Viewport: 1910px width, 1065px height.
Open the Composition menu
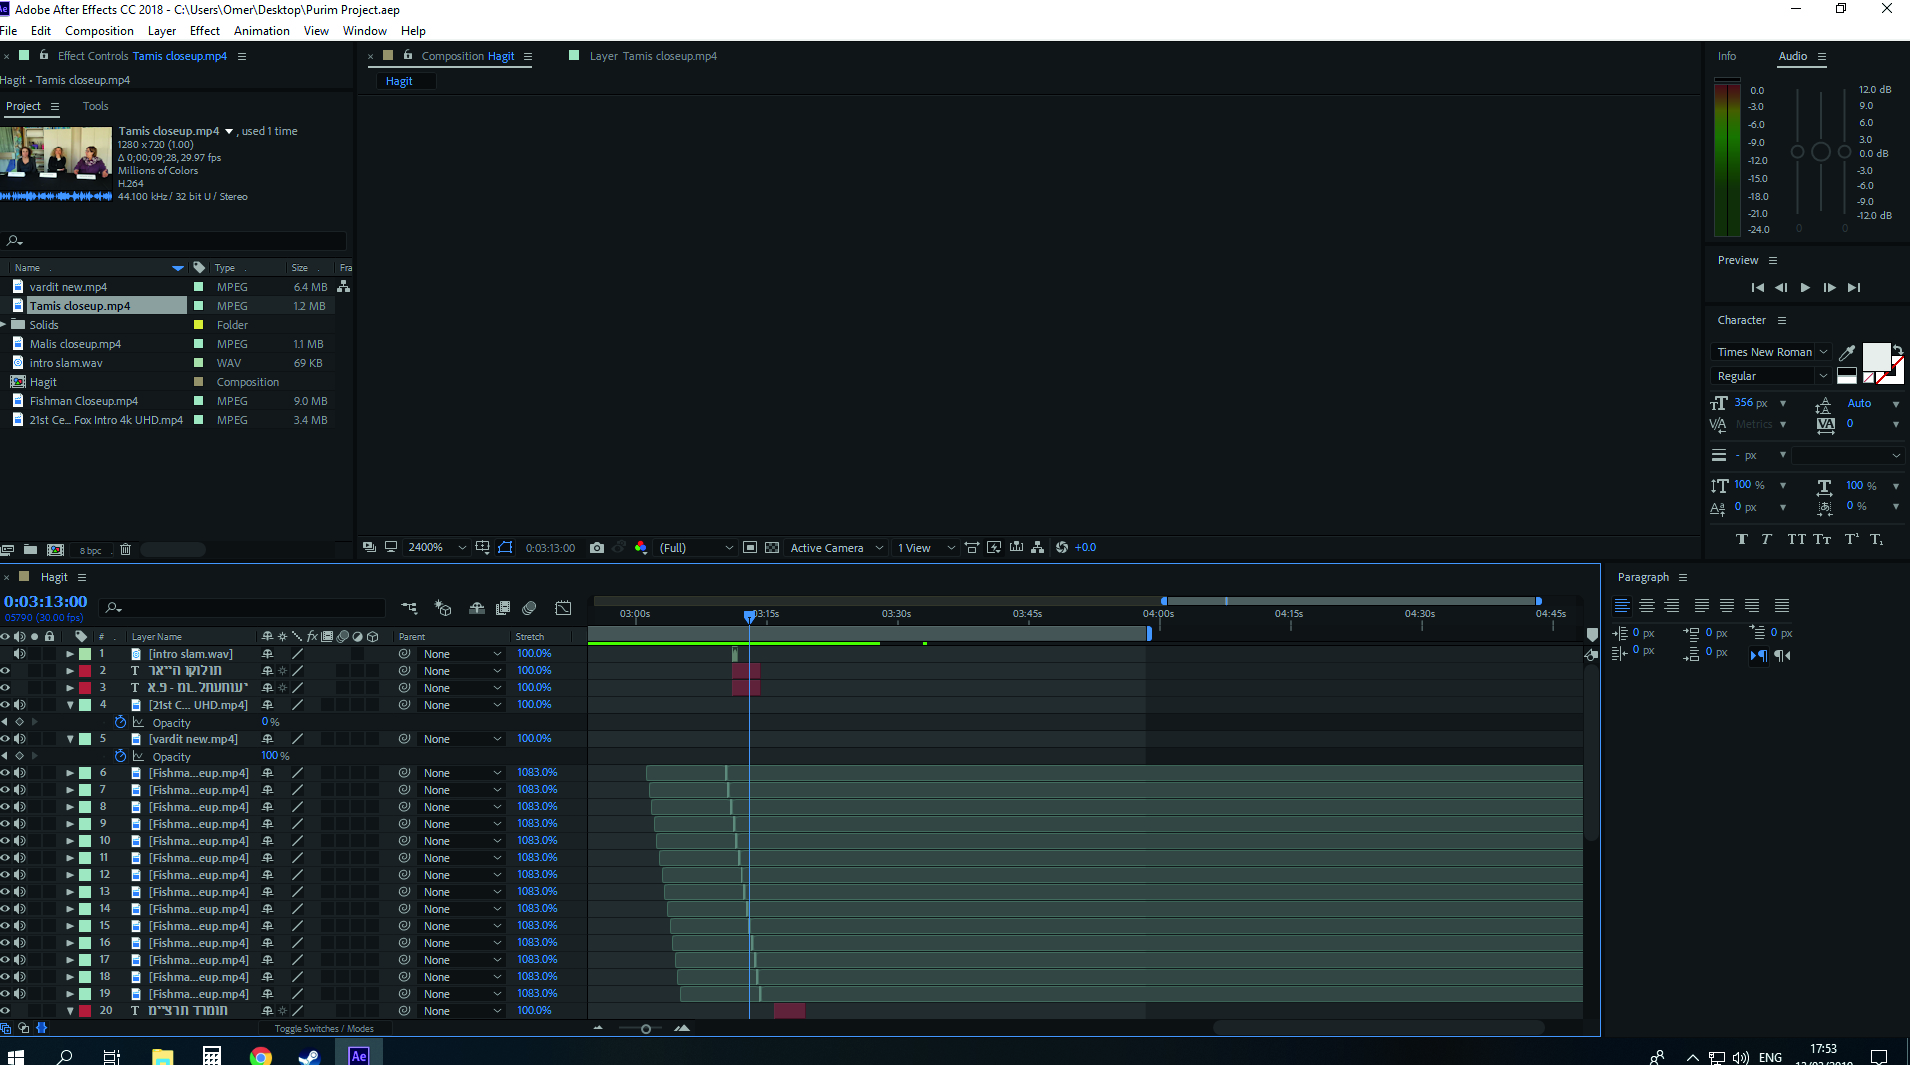click(99, 31)
